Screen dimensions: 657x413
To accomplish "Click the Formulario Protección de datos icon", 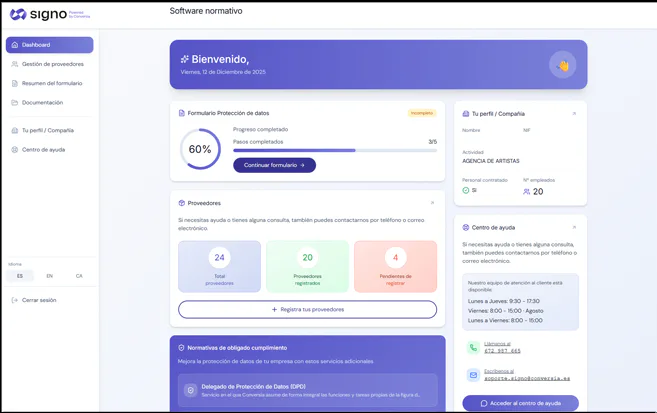I will coord(181,113).
